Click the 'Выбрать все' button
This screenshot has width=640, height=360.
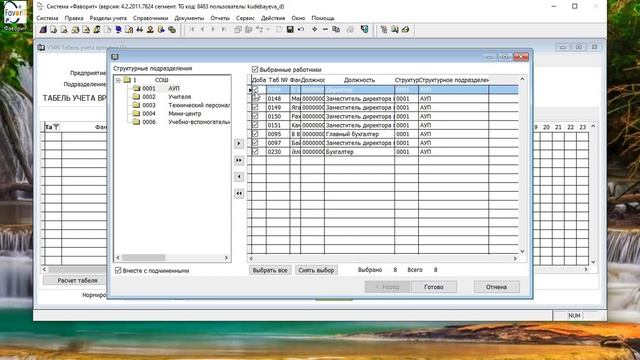click(x=270, y=270)
